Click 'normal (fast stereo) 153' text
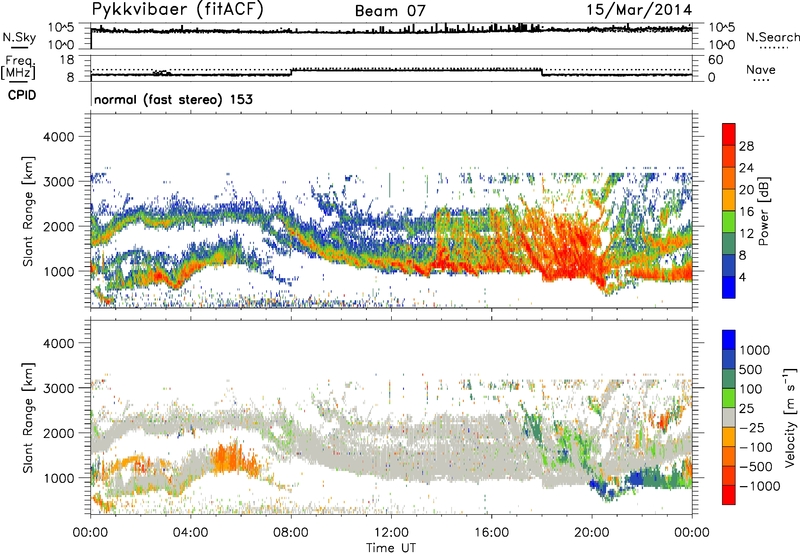 click(173, 99)
